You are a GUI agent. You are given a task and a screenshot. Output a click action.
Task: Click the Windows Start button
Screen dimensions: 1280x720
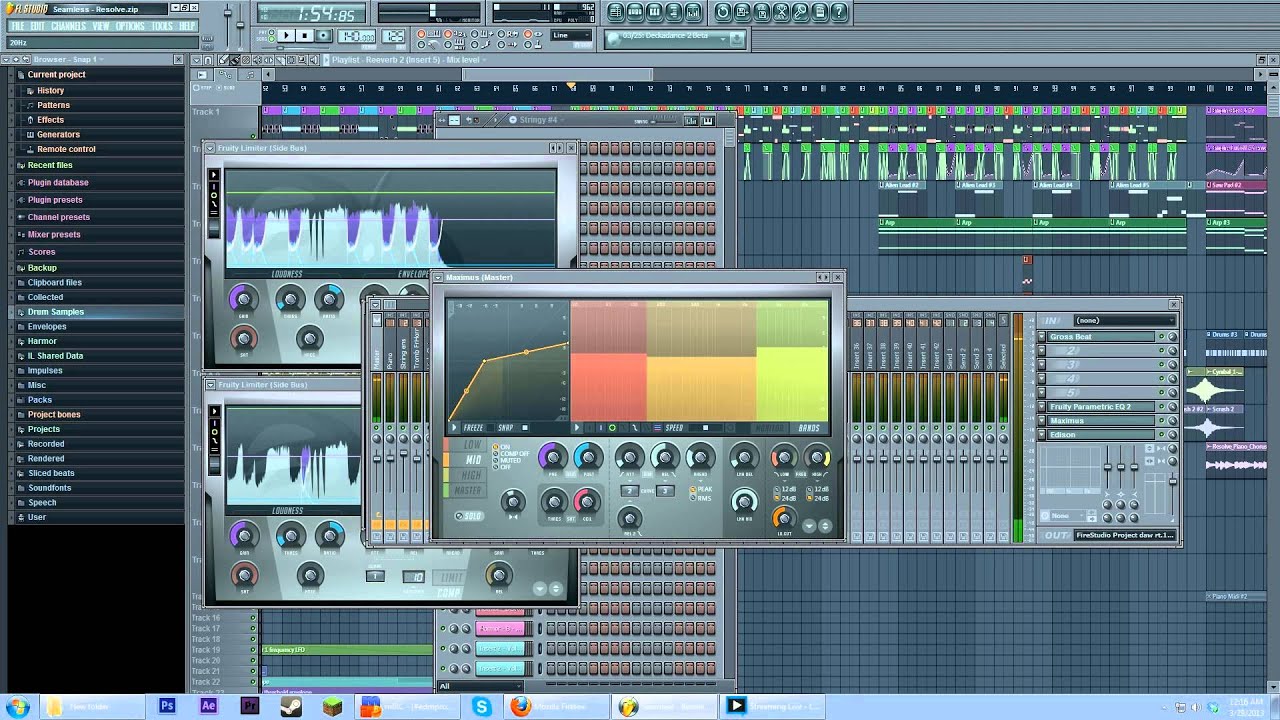(x=17, y=706)
